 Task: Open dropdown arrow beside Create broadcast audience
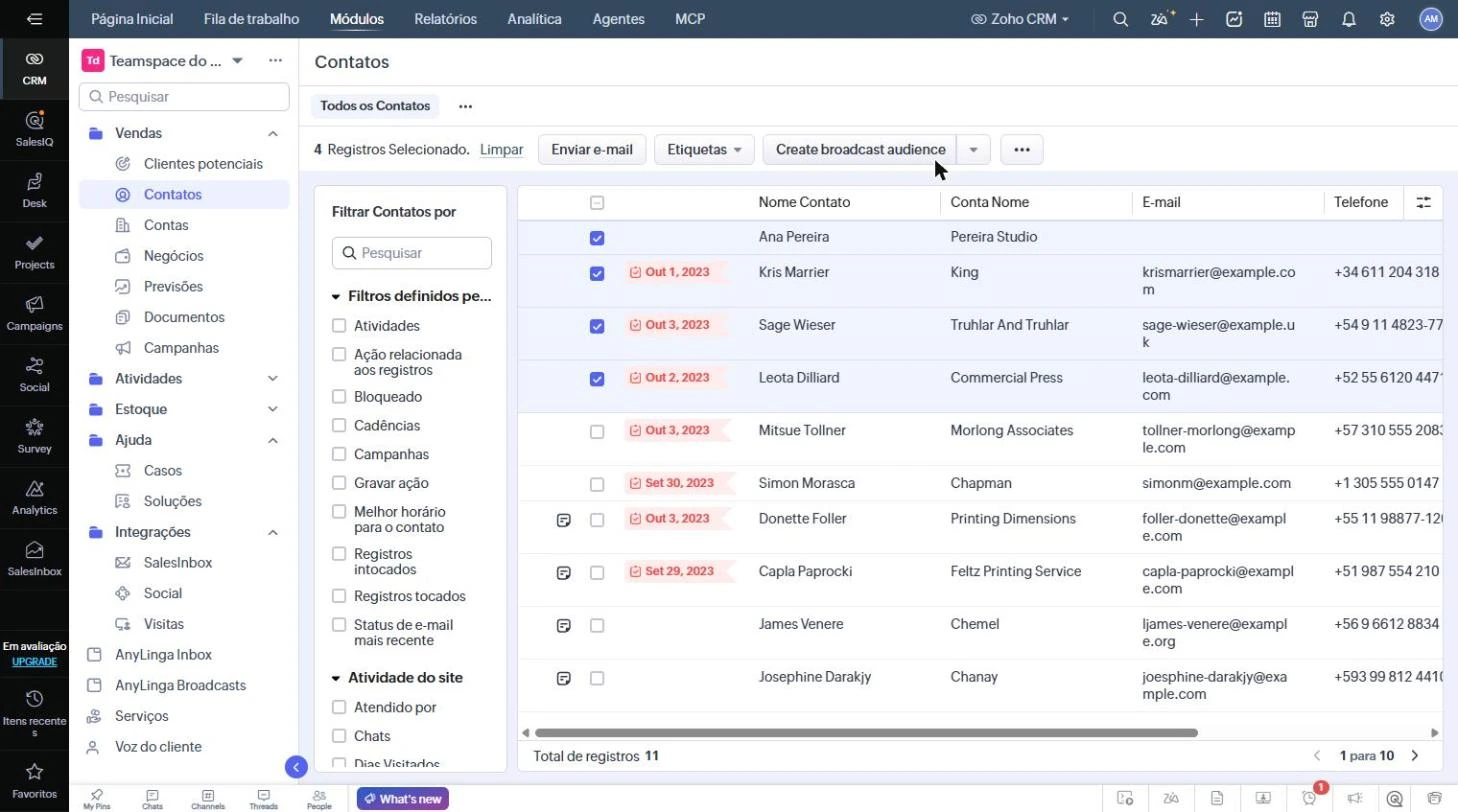coord(973,149)
